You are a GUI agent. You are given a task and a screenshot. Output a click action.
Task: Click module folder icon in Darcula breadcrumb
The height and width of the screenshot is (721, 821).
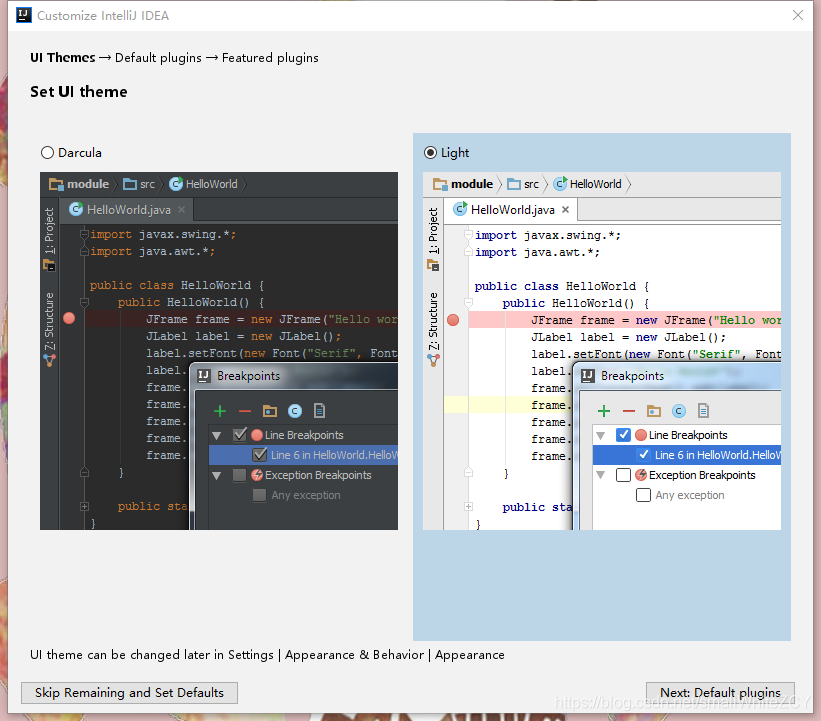56,184
